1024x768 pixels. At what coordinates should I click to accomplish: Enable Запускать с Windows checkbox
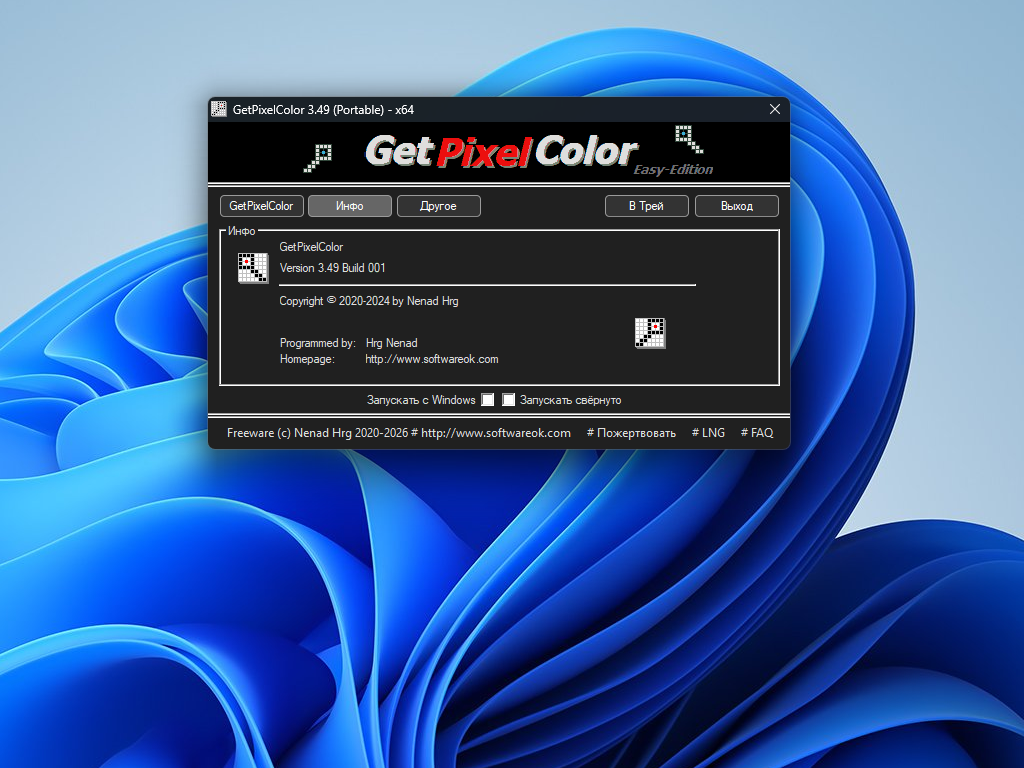click(x=487, y=400)
